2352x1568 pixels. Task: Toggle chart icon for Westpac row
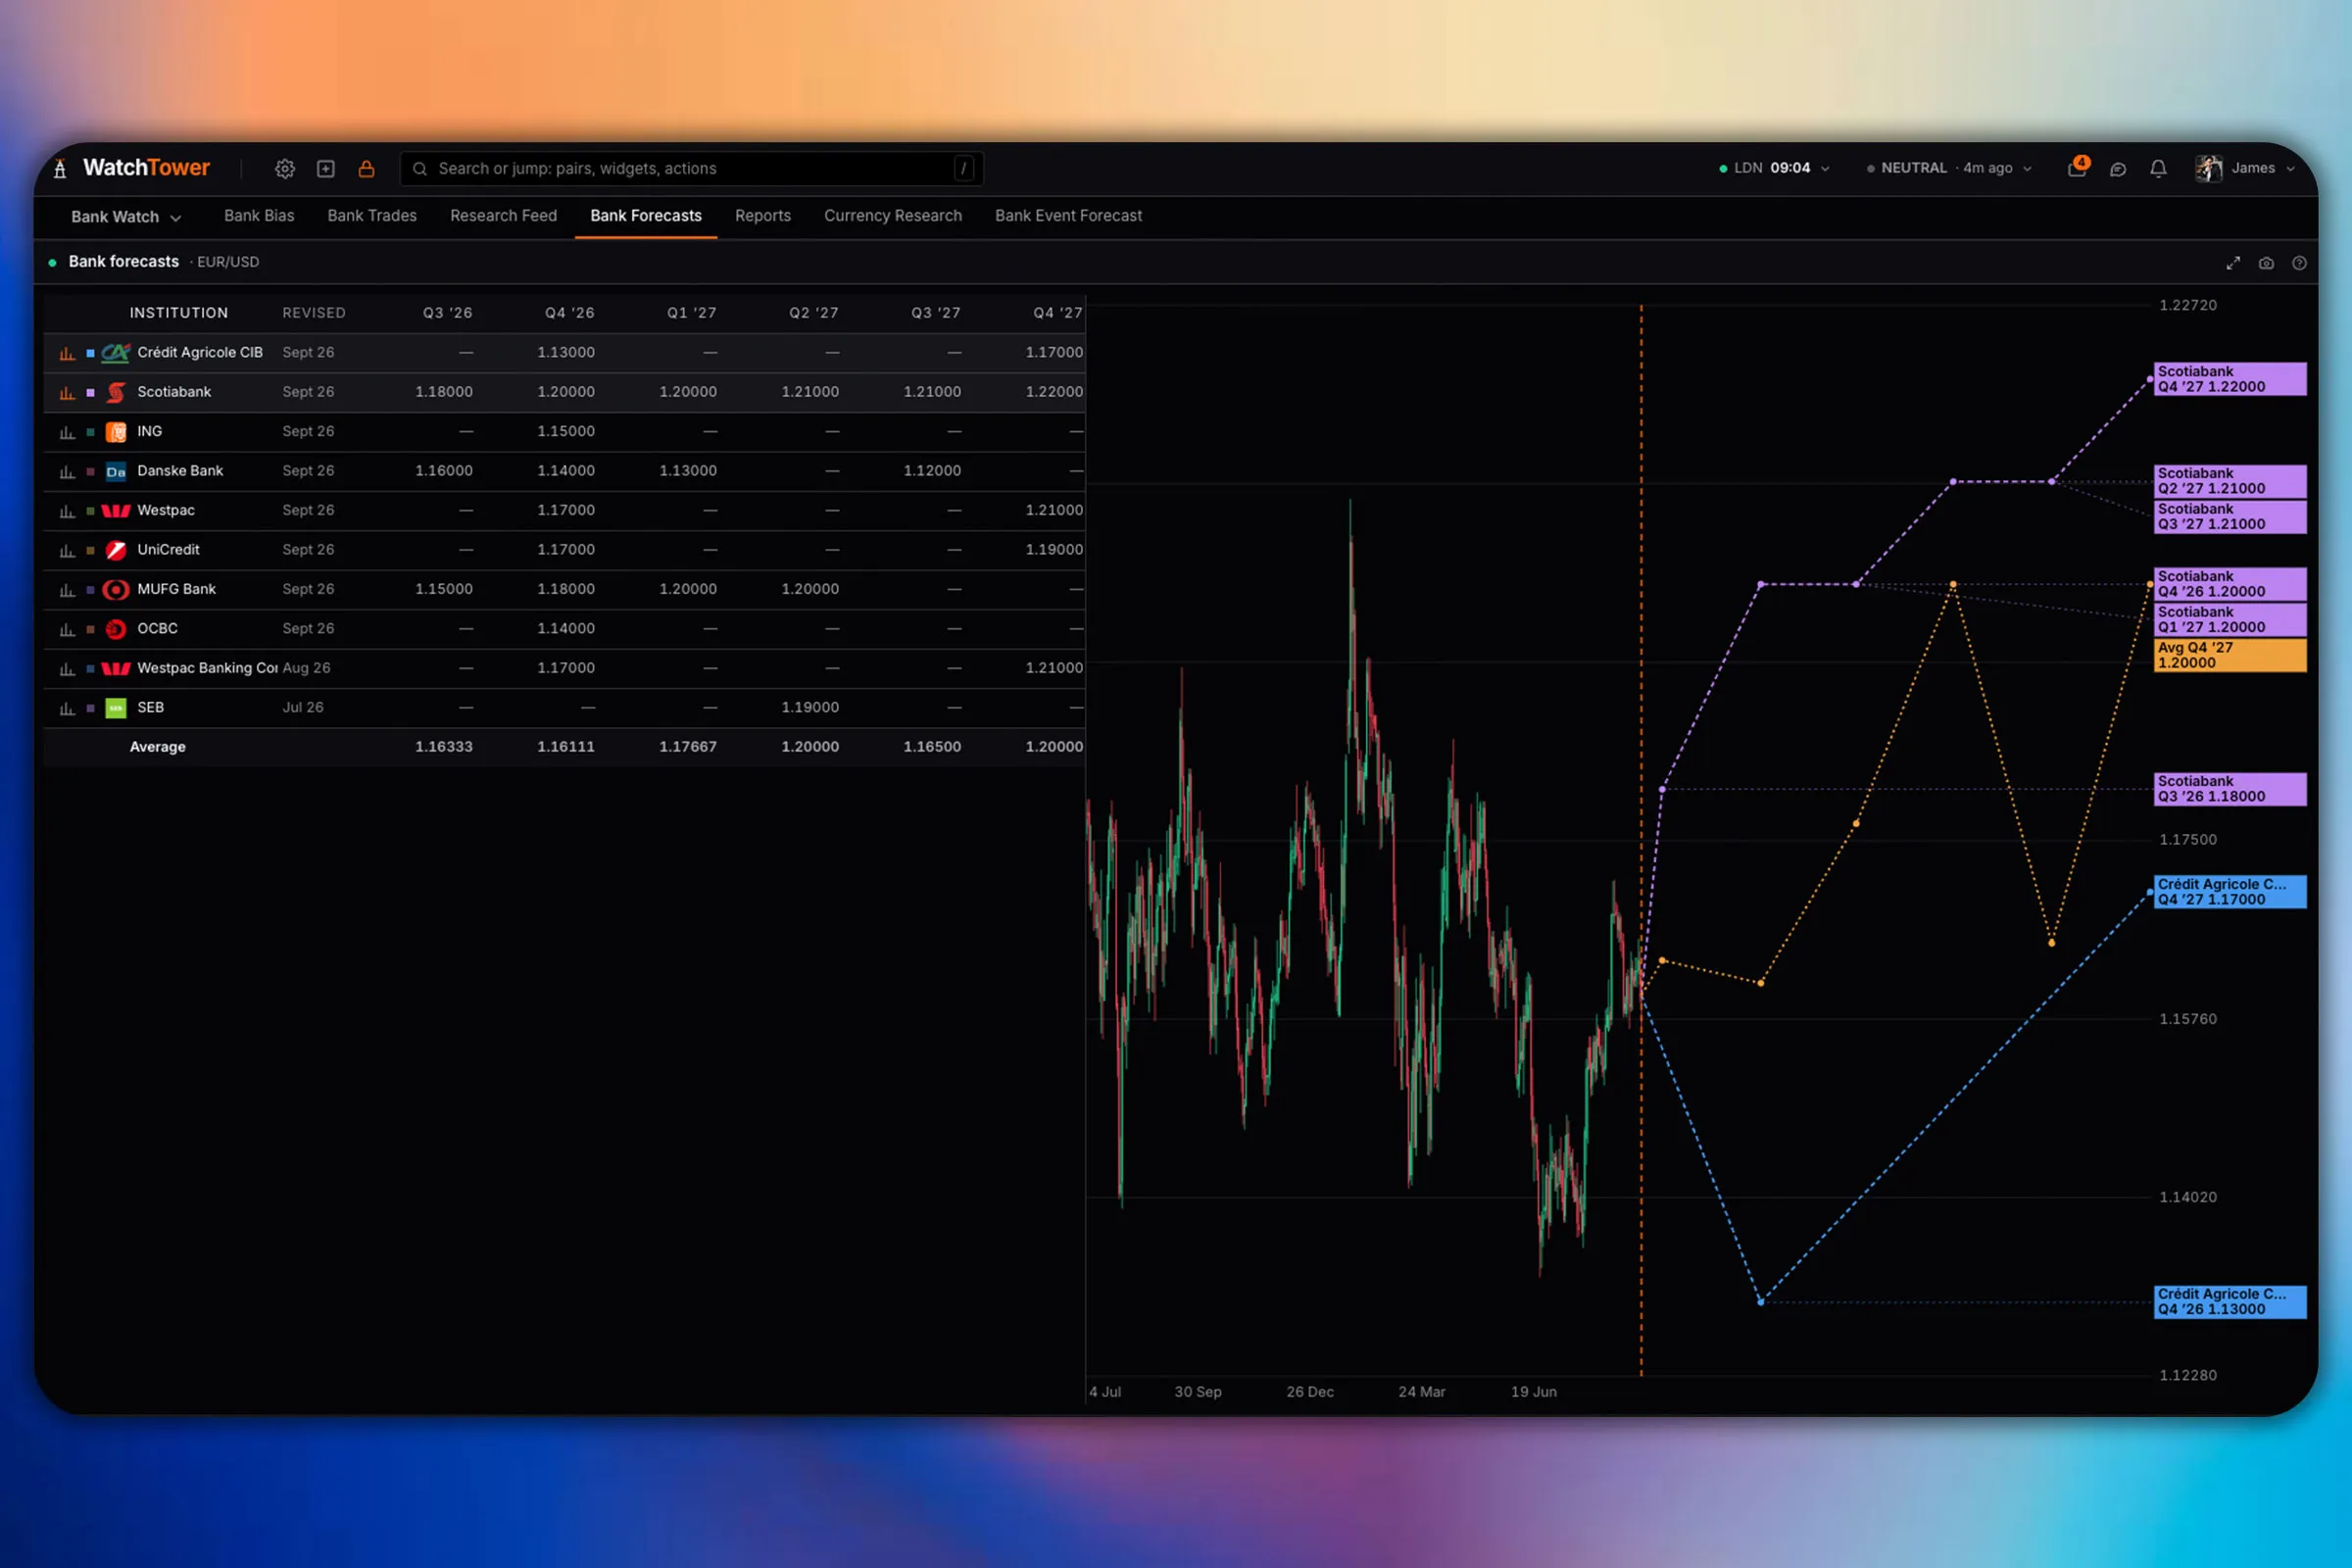(67, 511)
